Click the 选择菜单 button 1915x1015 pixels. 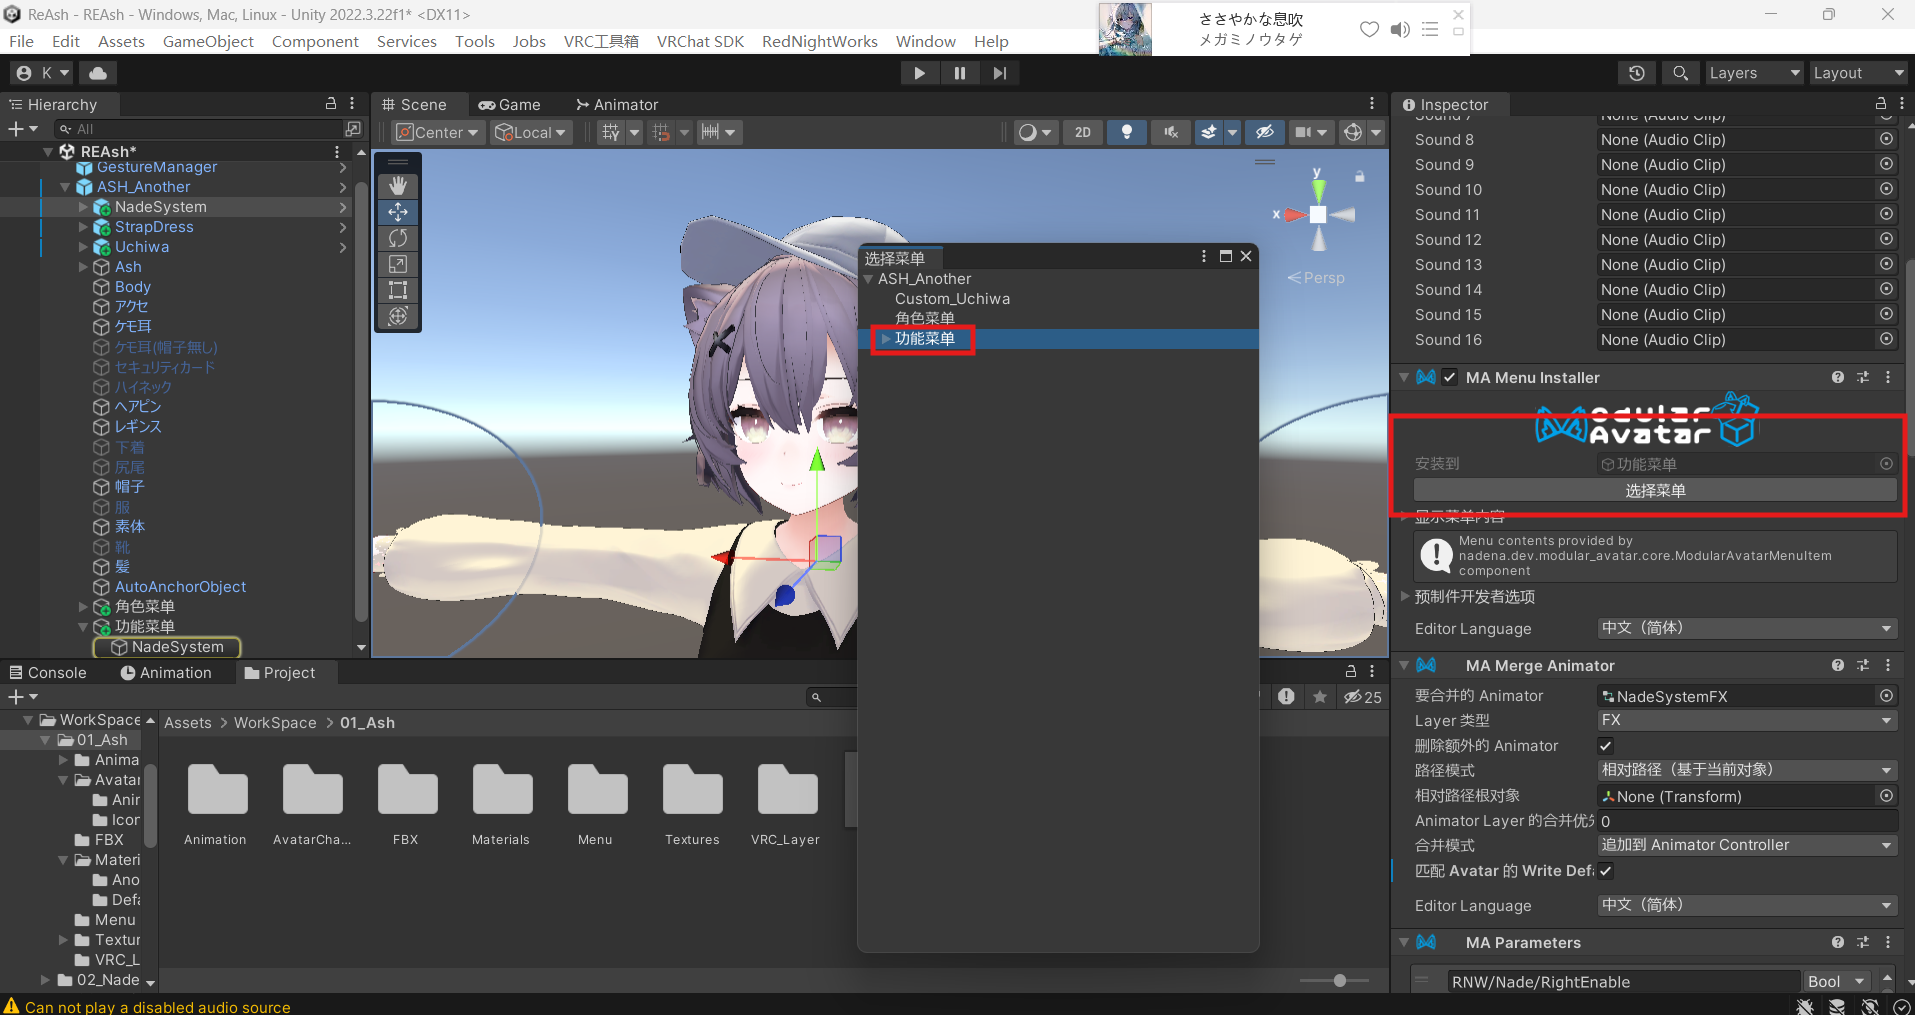click(x=1655, y=491)
